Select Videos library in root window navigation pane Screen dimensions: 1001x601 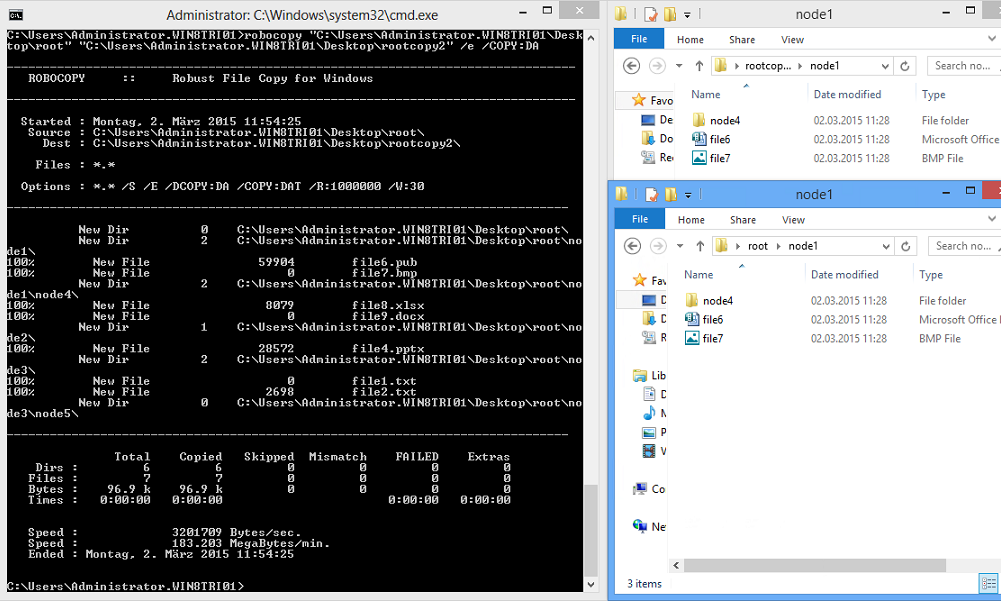click(654, 451)
